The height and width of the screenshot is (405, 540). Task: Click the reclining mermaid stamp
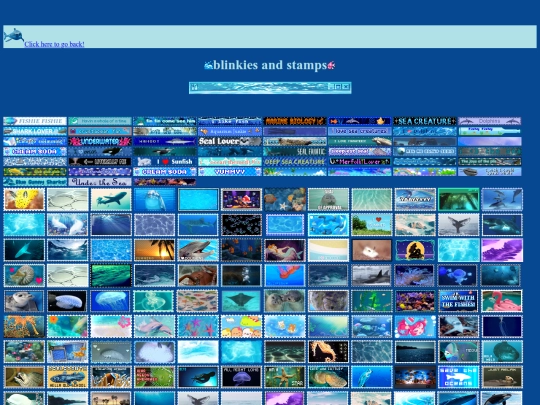point(285,250)
